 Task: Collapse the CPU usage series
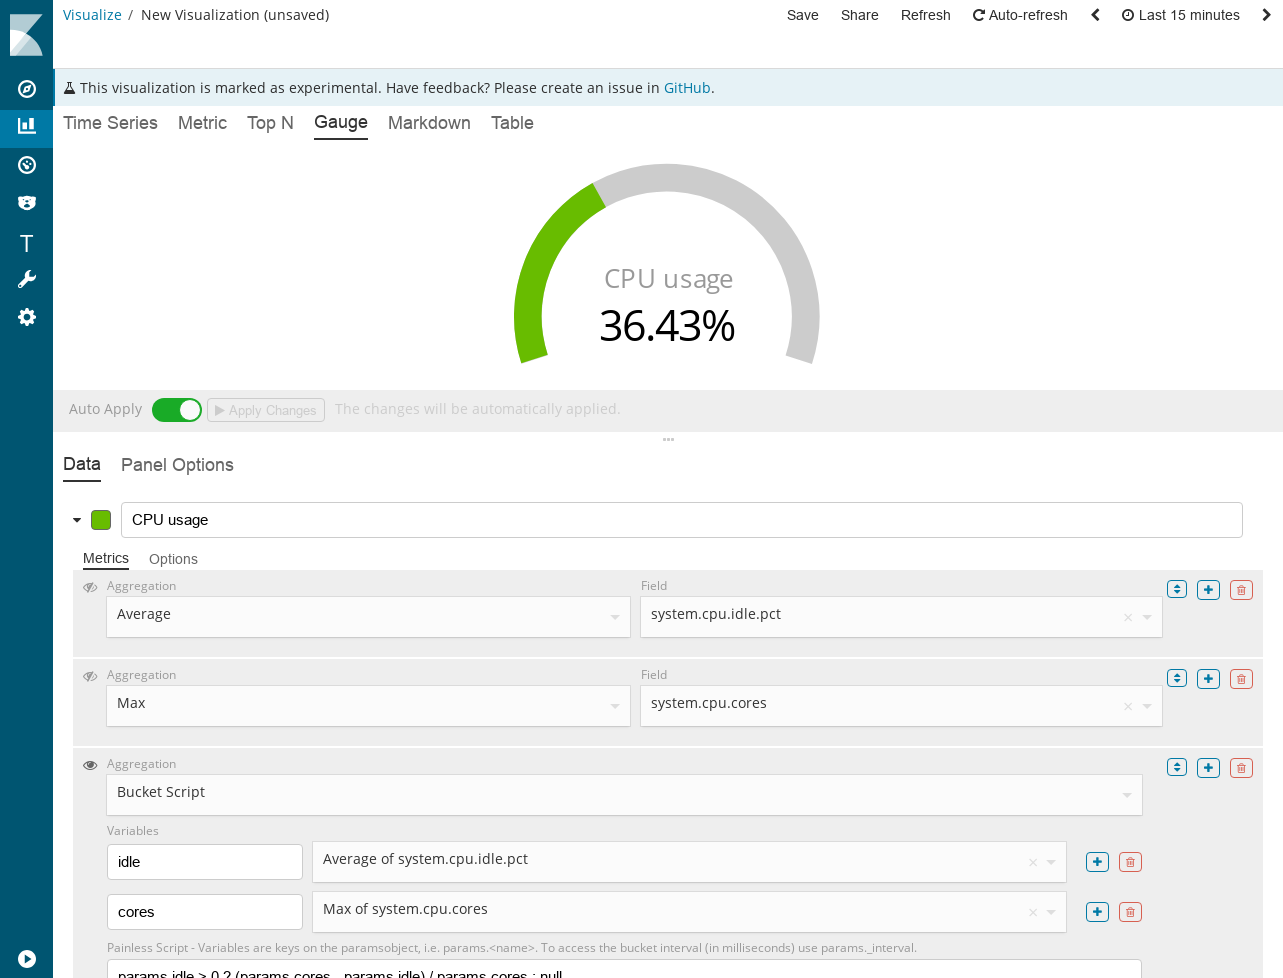(77, 520)
